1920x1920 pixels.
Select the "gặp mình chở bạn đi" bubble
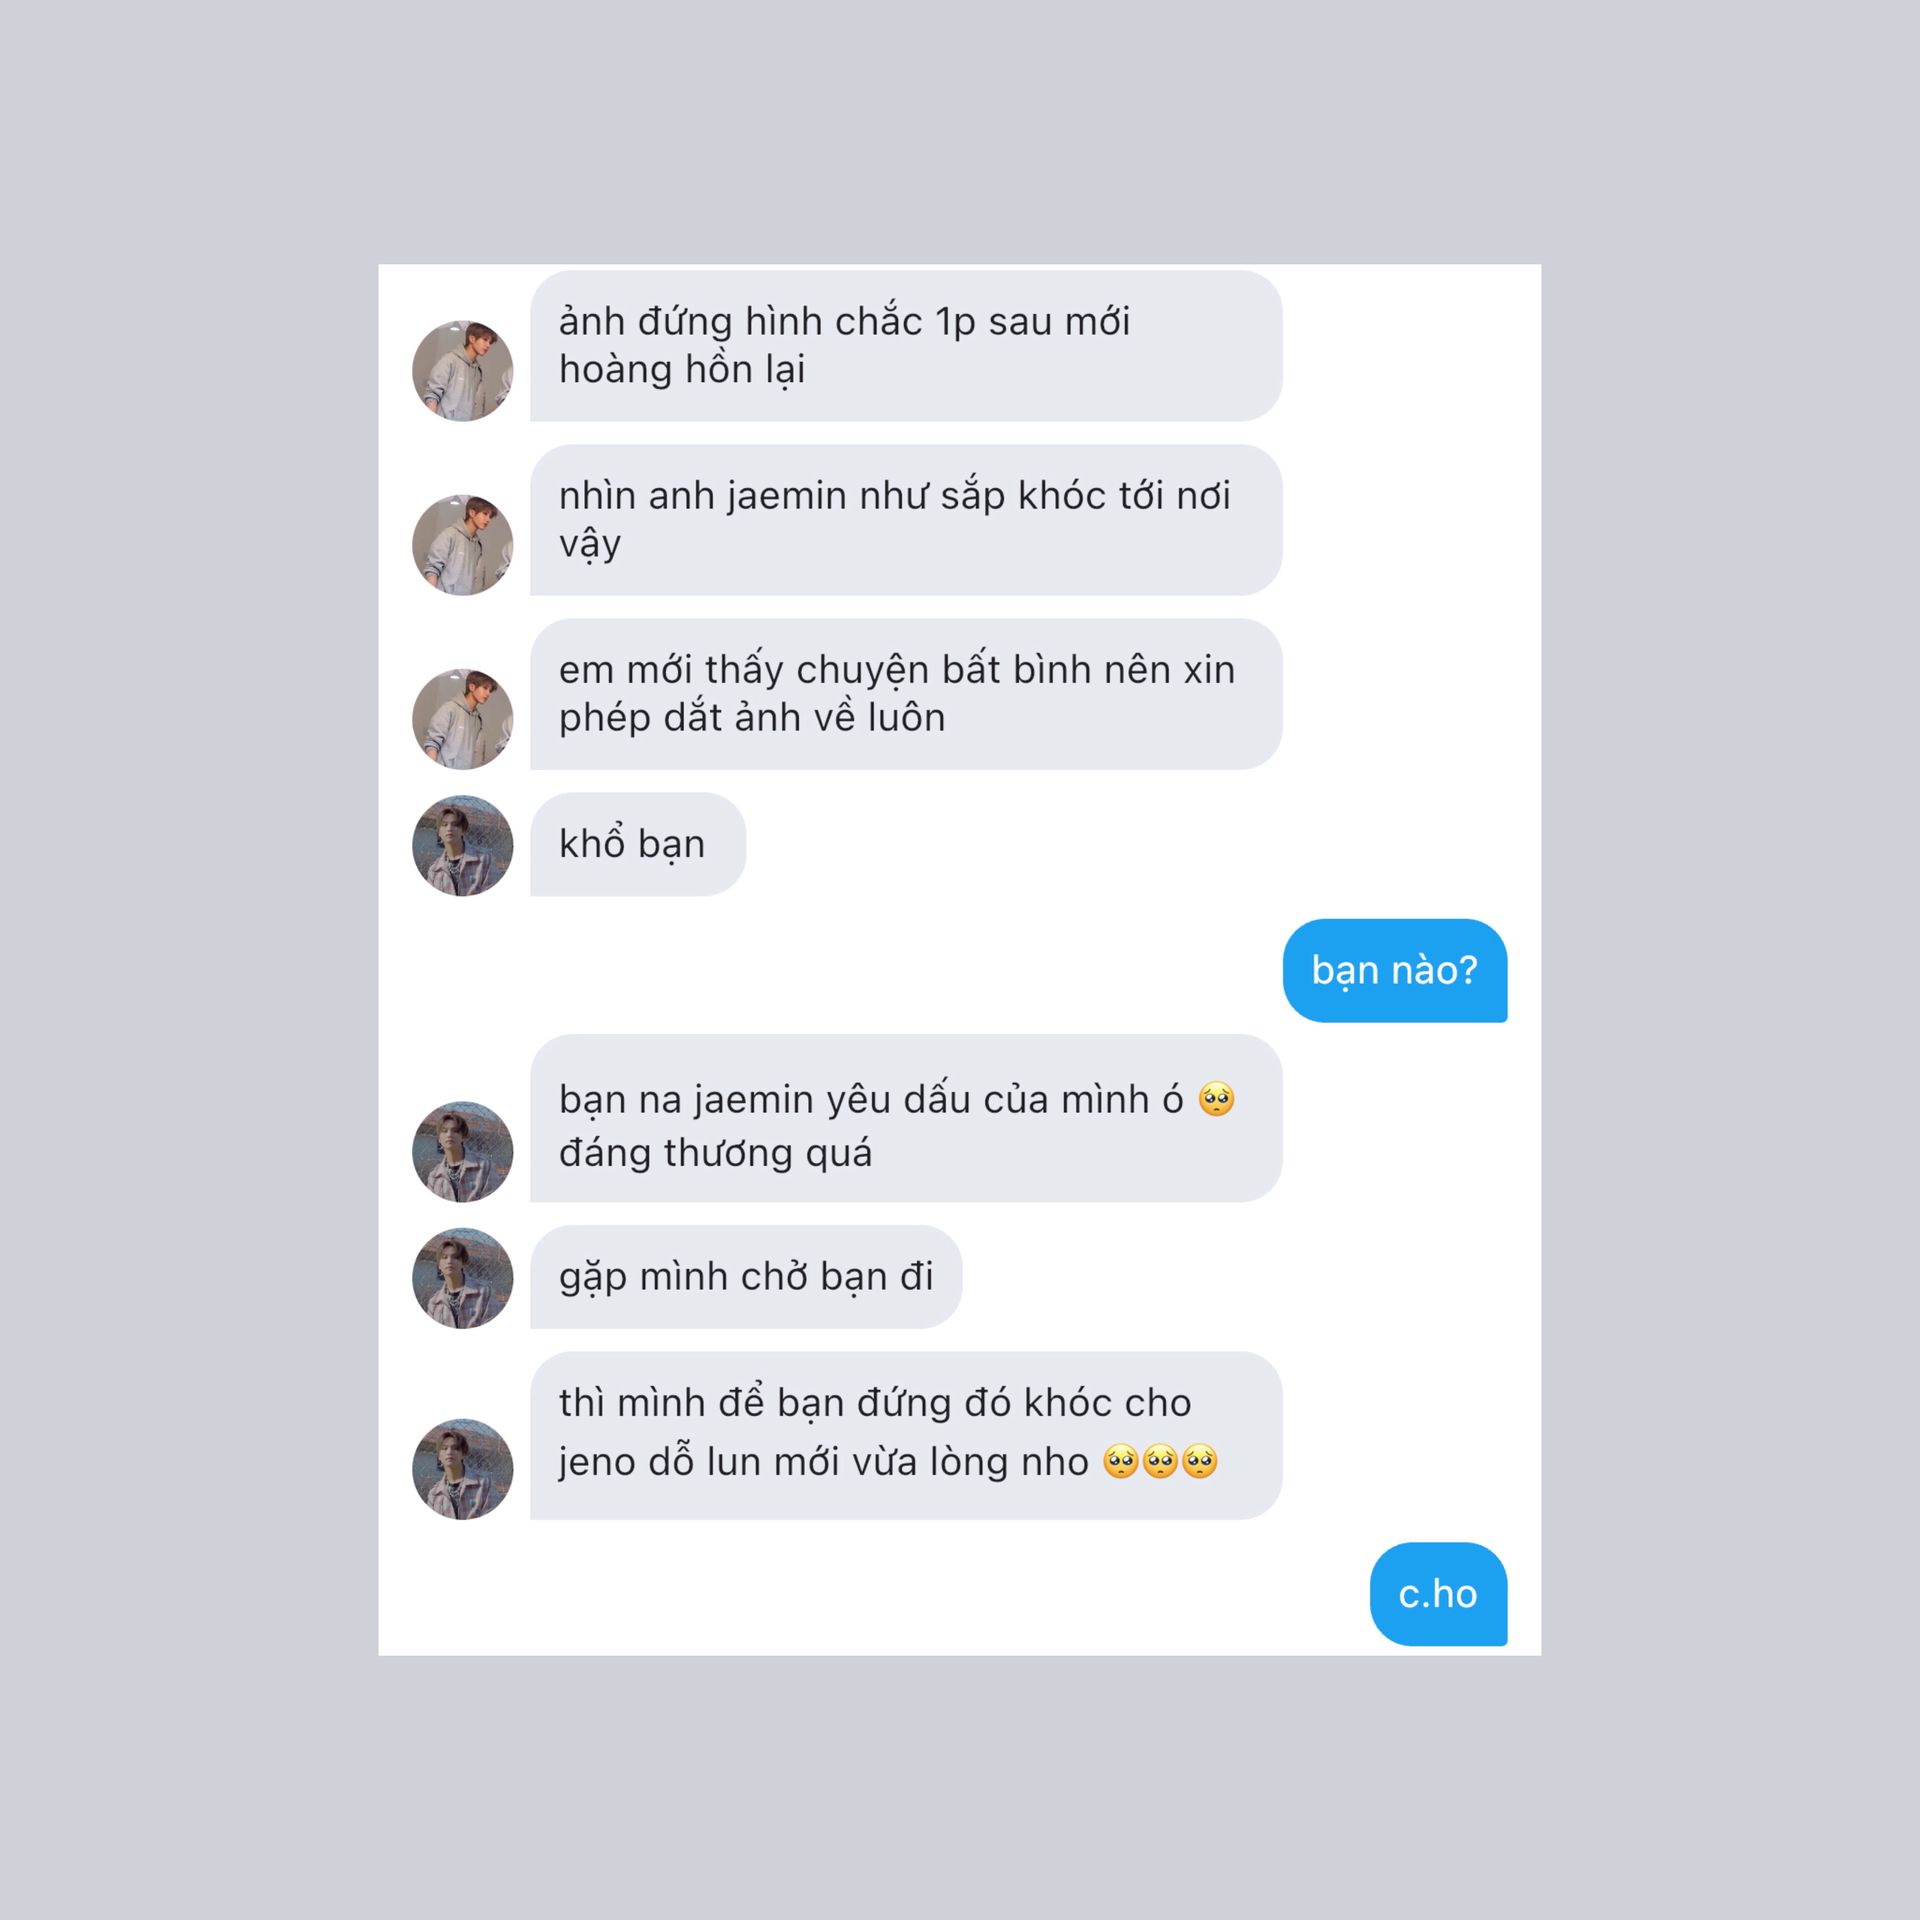tap(746, 1276)
